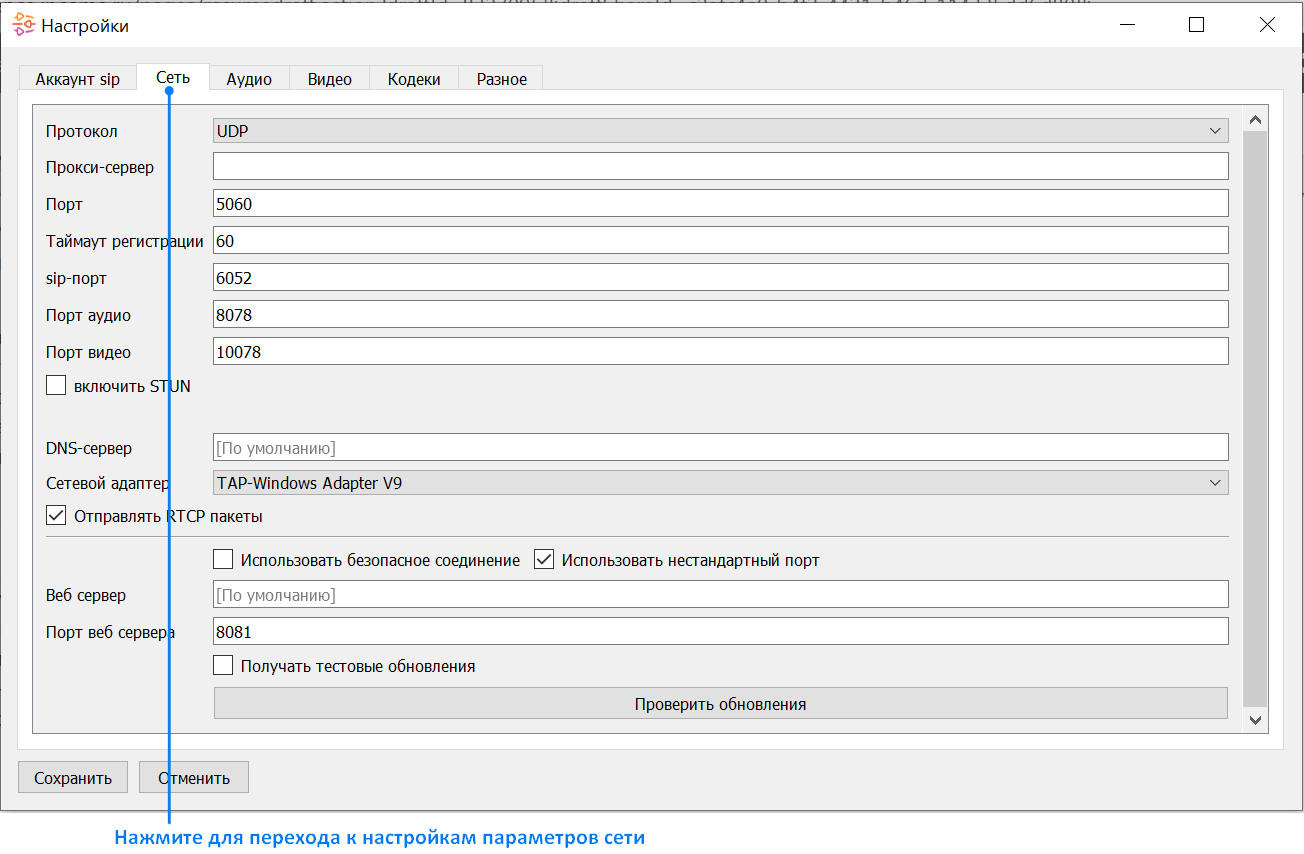Focus the Прокси-сервер input field
Screen dimensions: 1304x854
[x=721, y=167]
